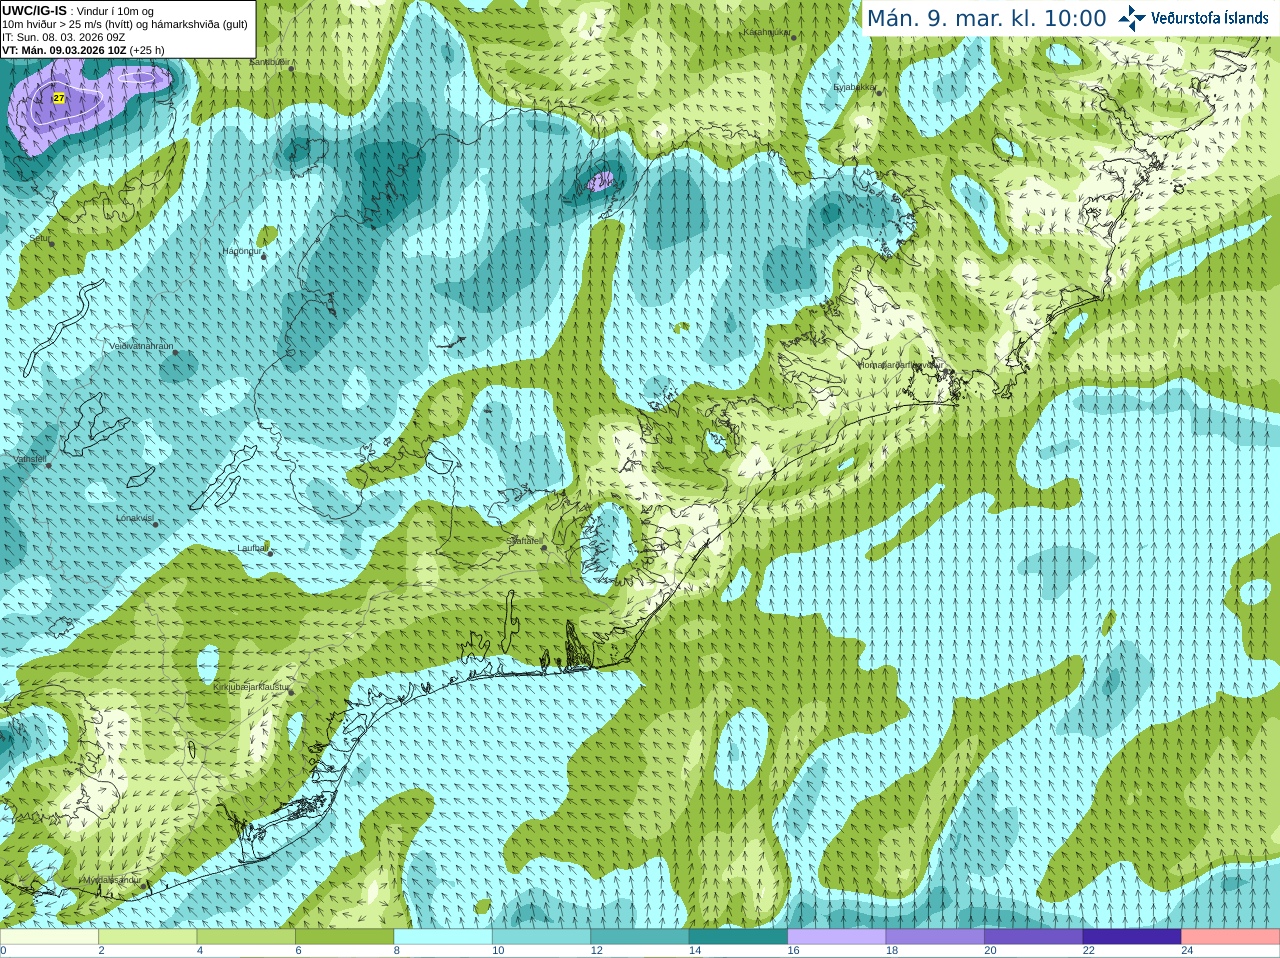Click the legend scale value 4
1280x958 pixels.
tap(200, 951)
